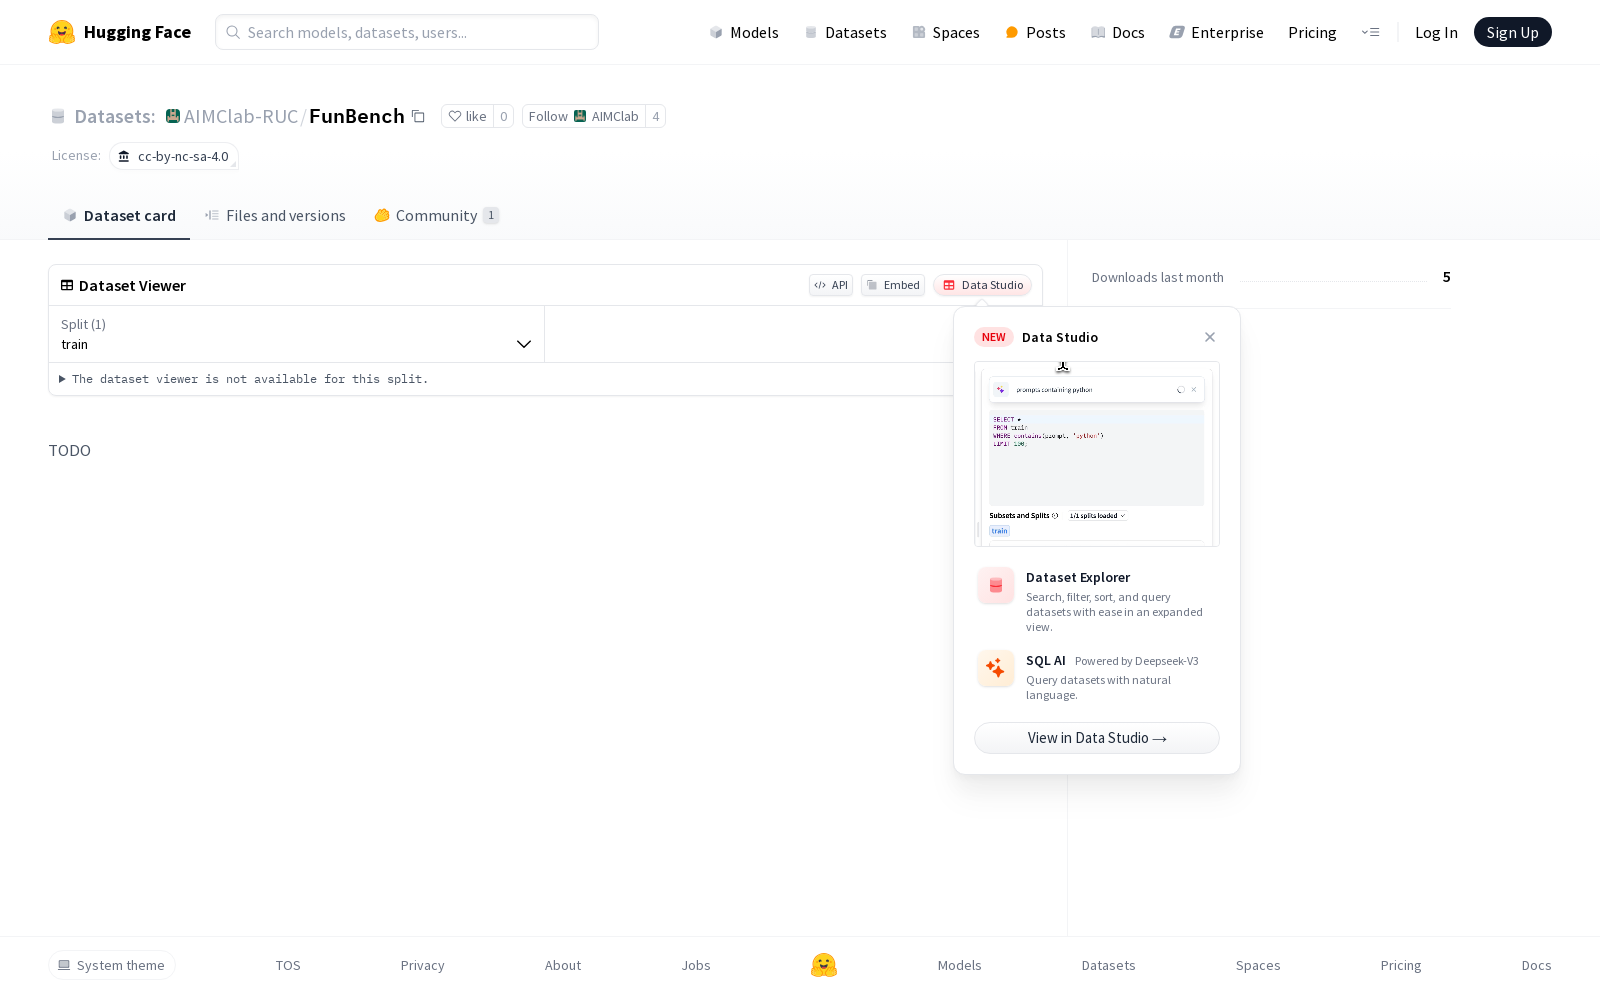Image resolution: width=1600 pixels, height=1000 pixels.
Task: Click the Downloads last month label
Action: [x=1158, y=277]
